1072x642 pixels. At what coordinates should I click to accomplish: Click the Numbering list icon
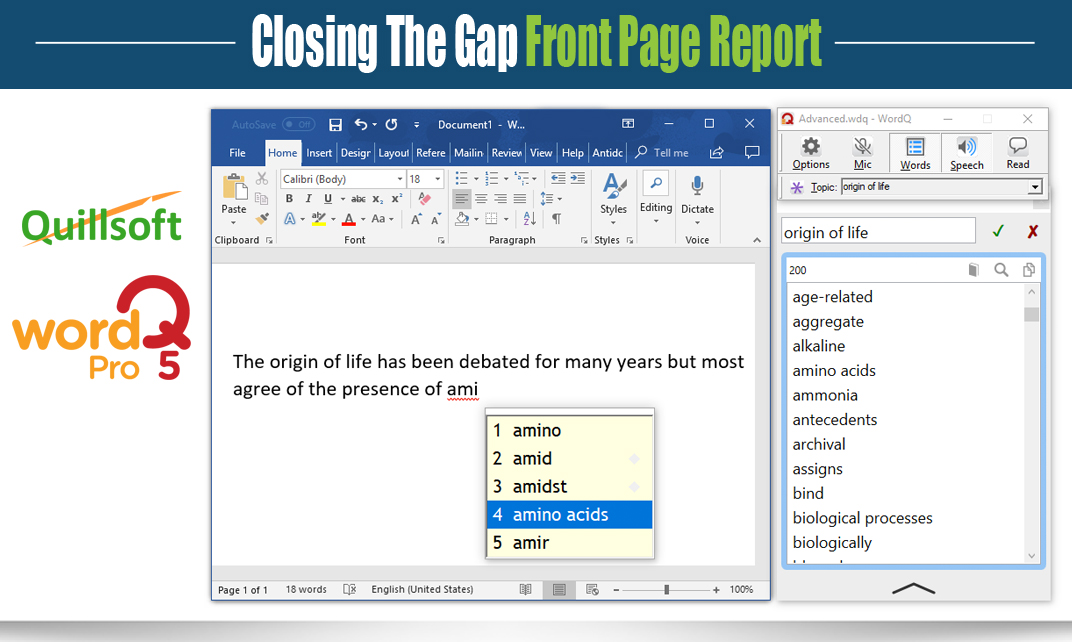coord(492,178)
